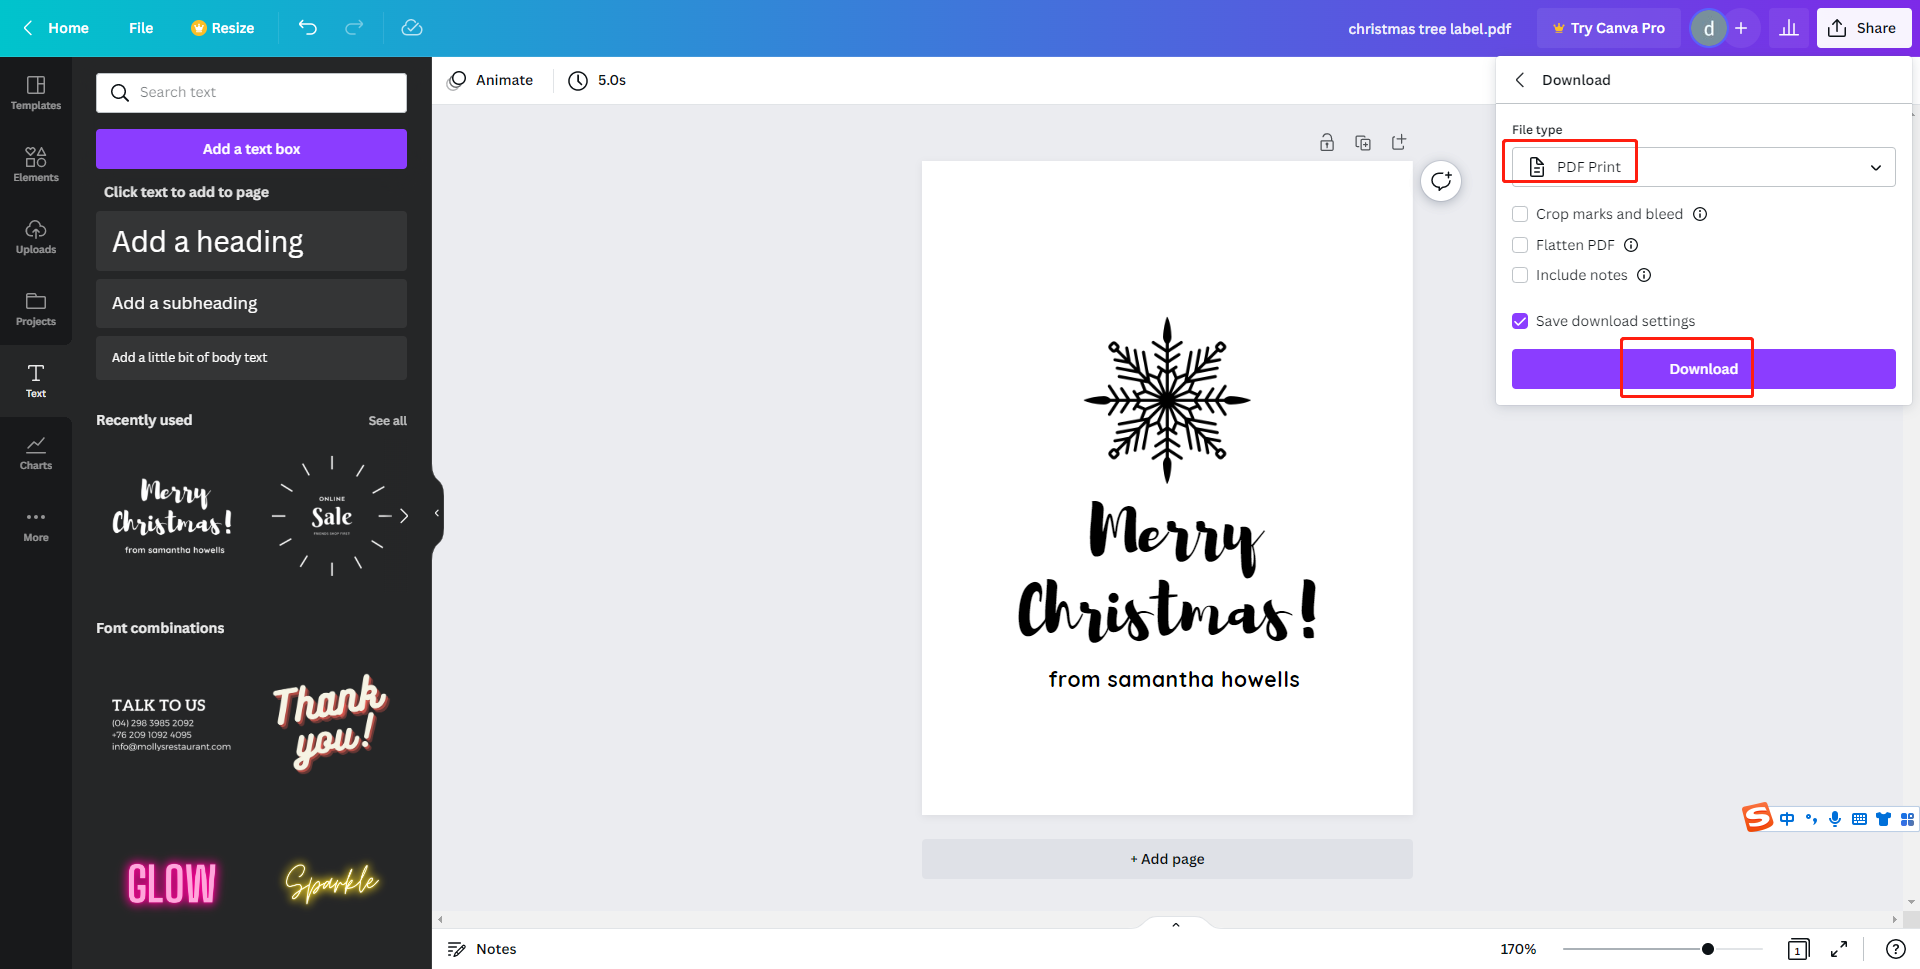Add a little bit of body text

(x=251, y=357)
